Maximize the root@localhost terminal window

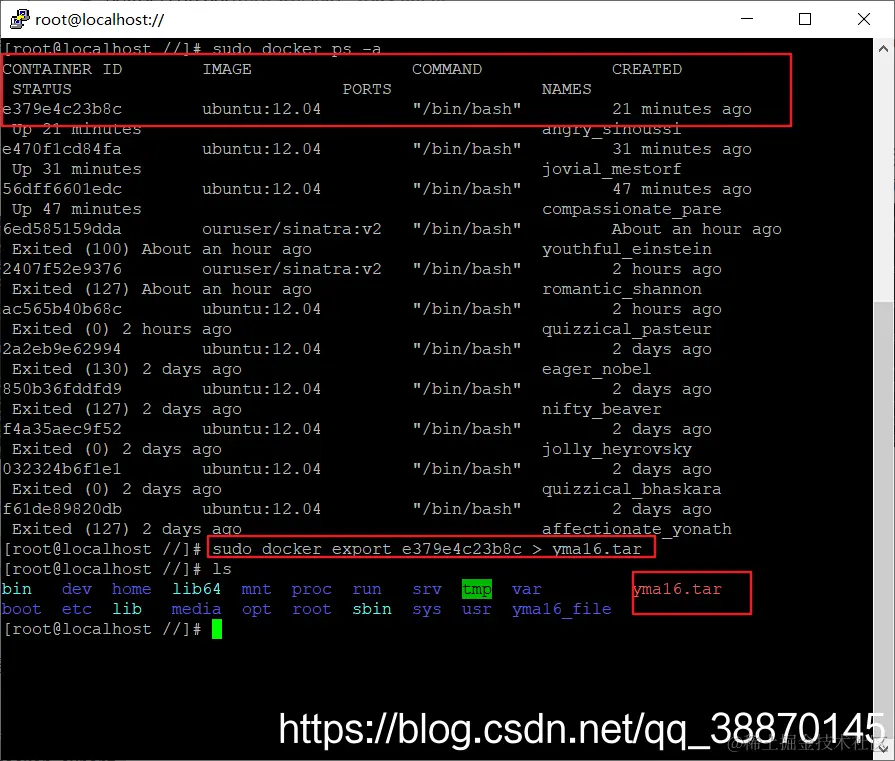[805, 19]
